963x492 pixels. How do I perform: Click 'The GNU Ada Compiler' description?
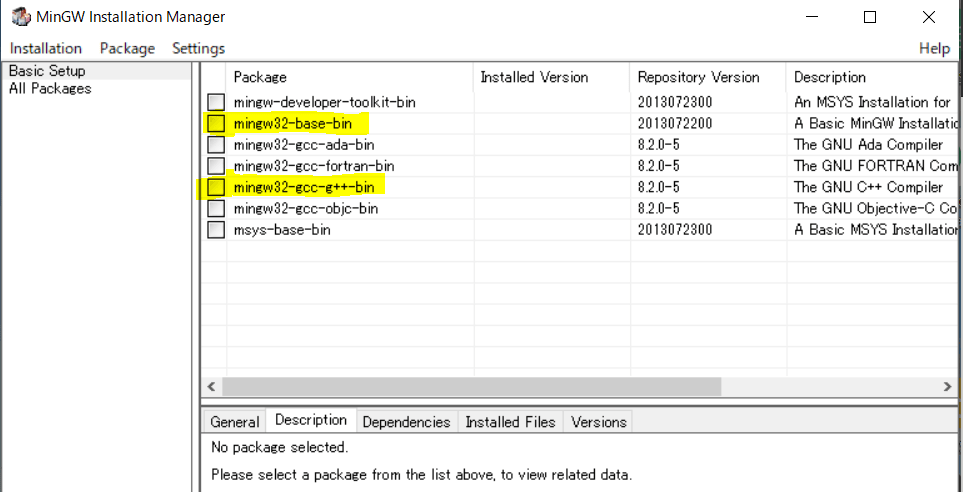tap(868, 145)
